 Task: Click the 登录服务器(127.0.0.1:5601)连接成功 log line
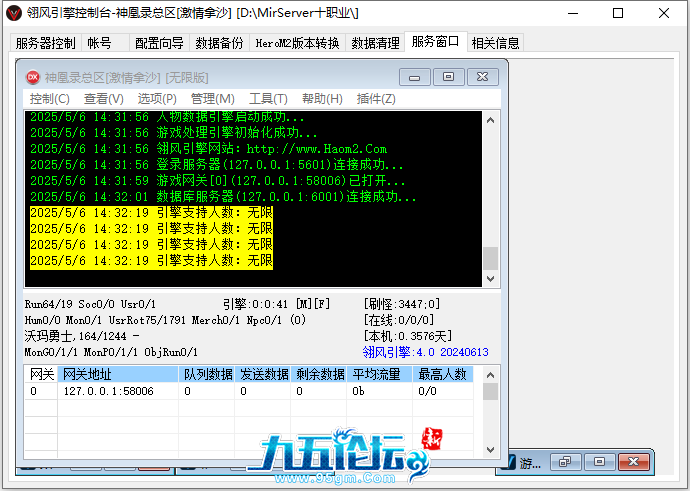pyautogui.click(x=217, y=165)
